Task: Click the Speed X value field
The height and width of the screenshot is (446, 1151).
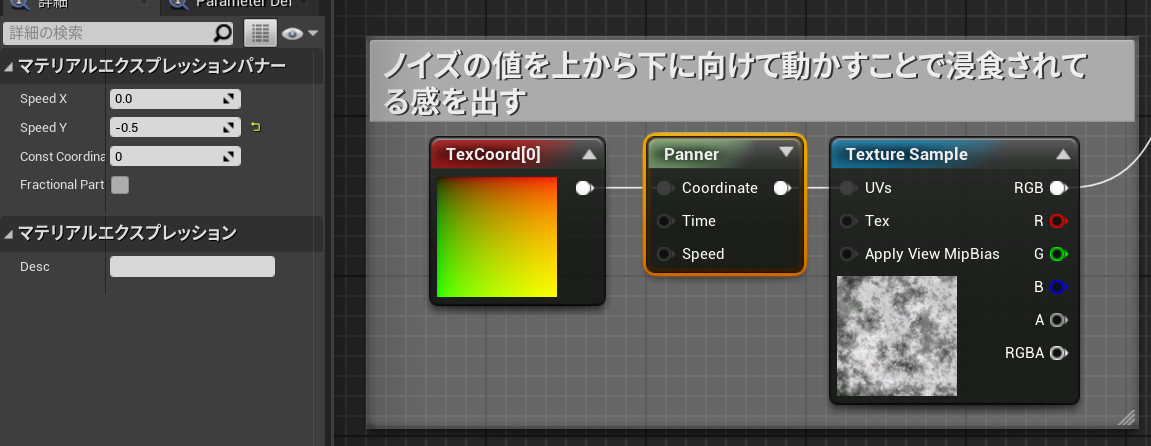Action: click(175, 98)
